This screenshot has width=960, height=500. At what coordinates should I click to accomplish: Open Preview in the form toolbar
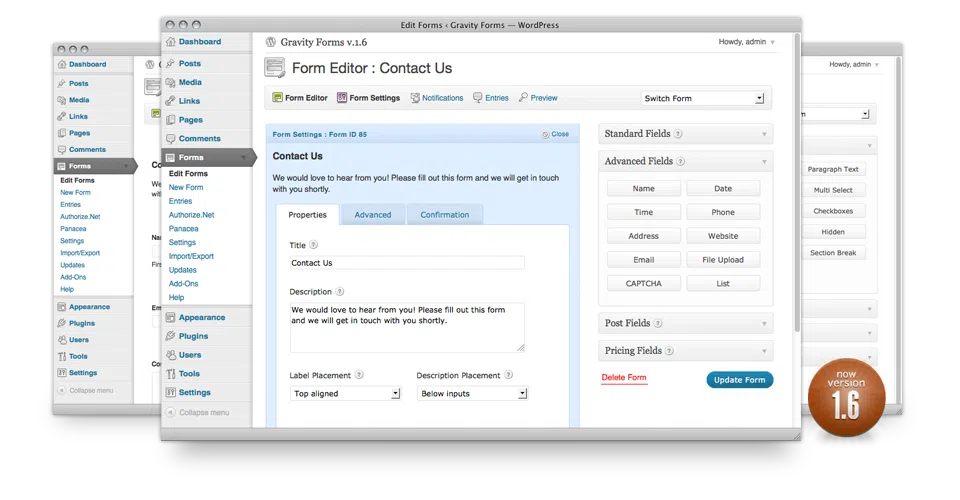coord(538,98)
